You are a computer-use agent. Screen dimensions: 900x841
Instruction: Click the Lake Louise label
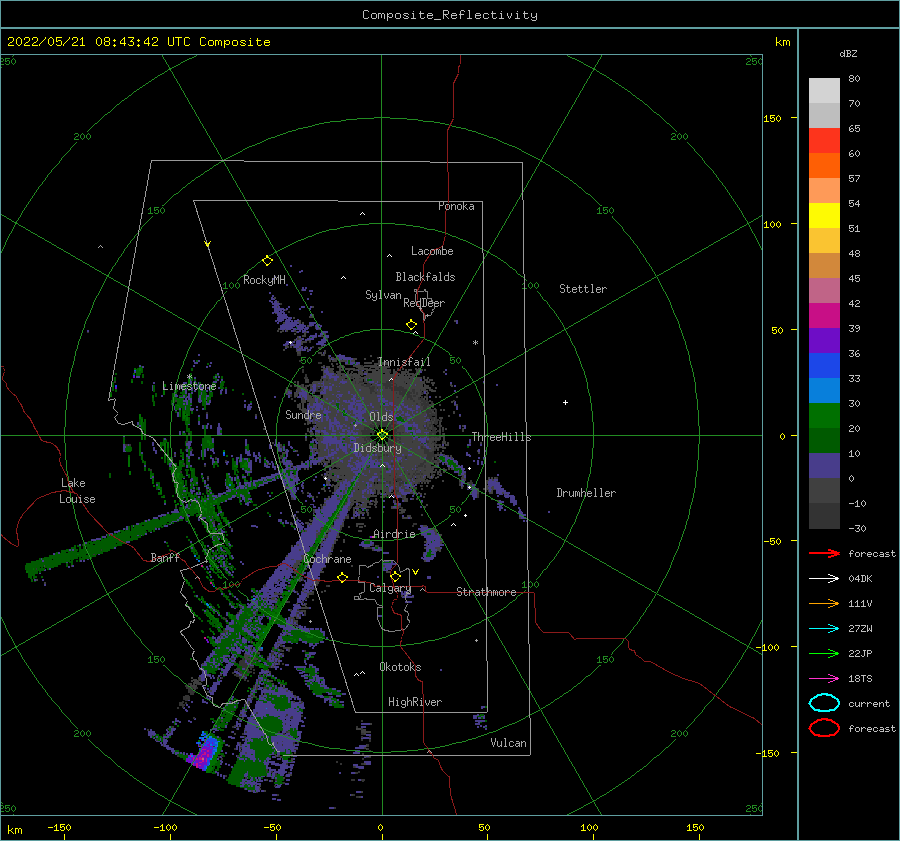[x=77, y=491]
